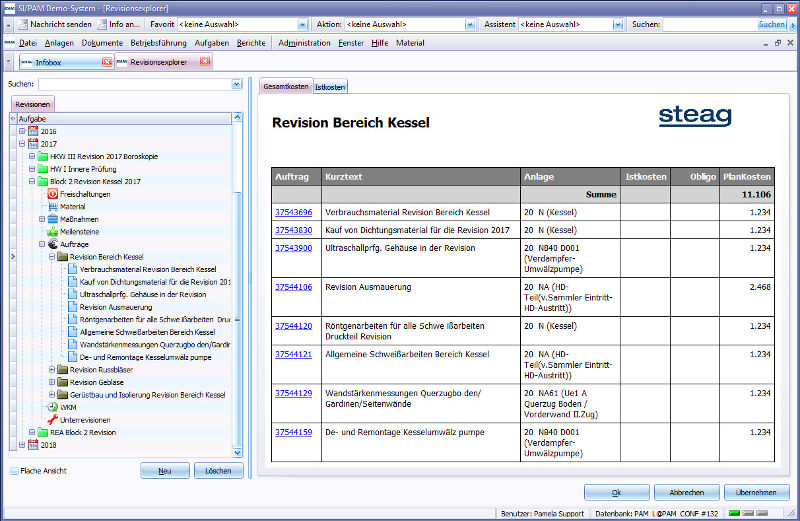Click the WKM clock icon

pyautogui.click(x=53, y=407)
